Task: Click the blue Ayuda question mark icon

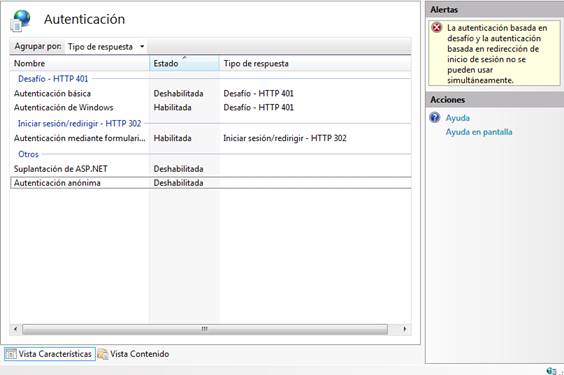Action: click(x=435, y=117)
